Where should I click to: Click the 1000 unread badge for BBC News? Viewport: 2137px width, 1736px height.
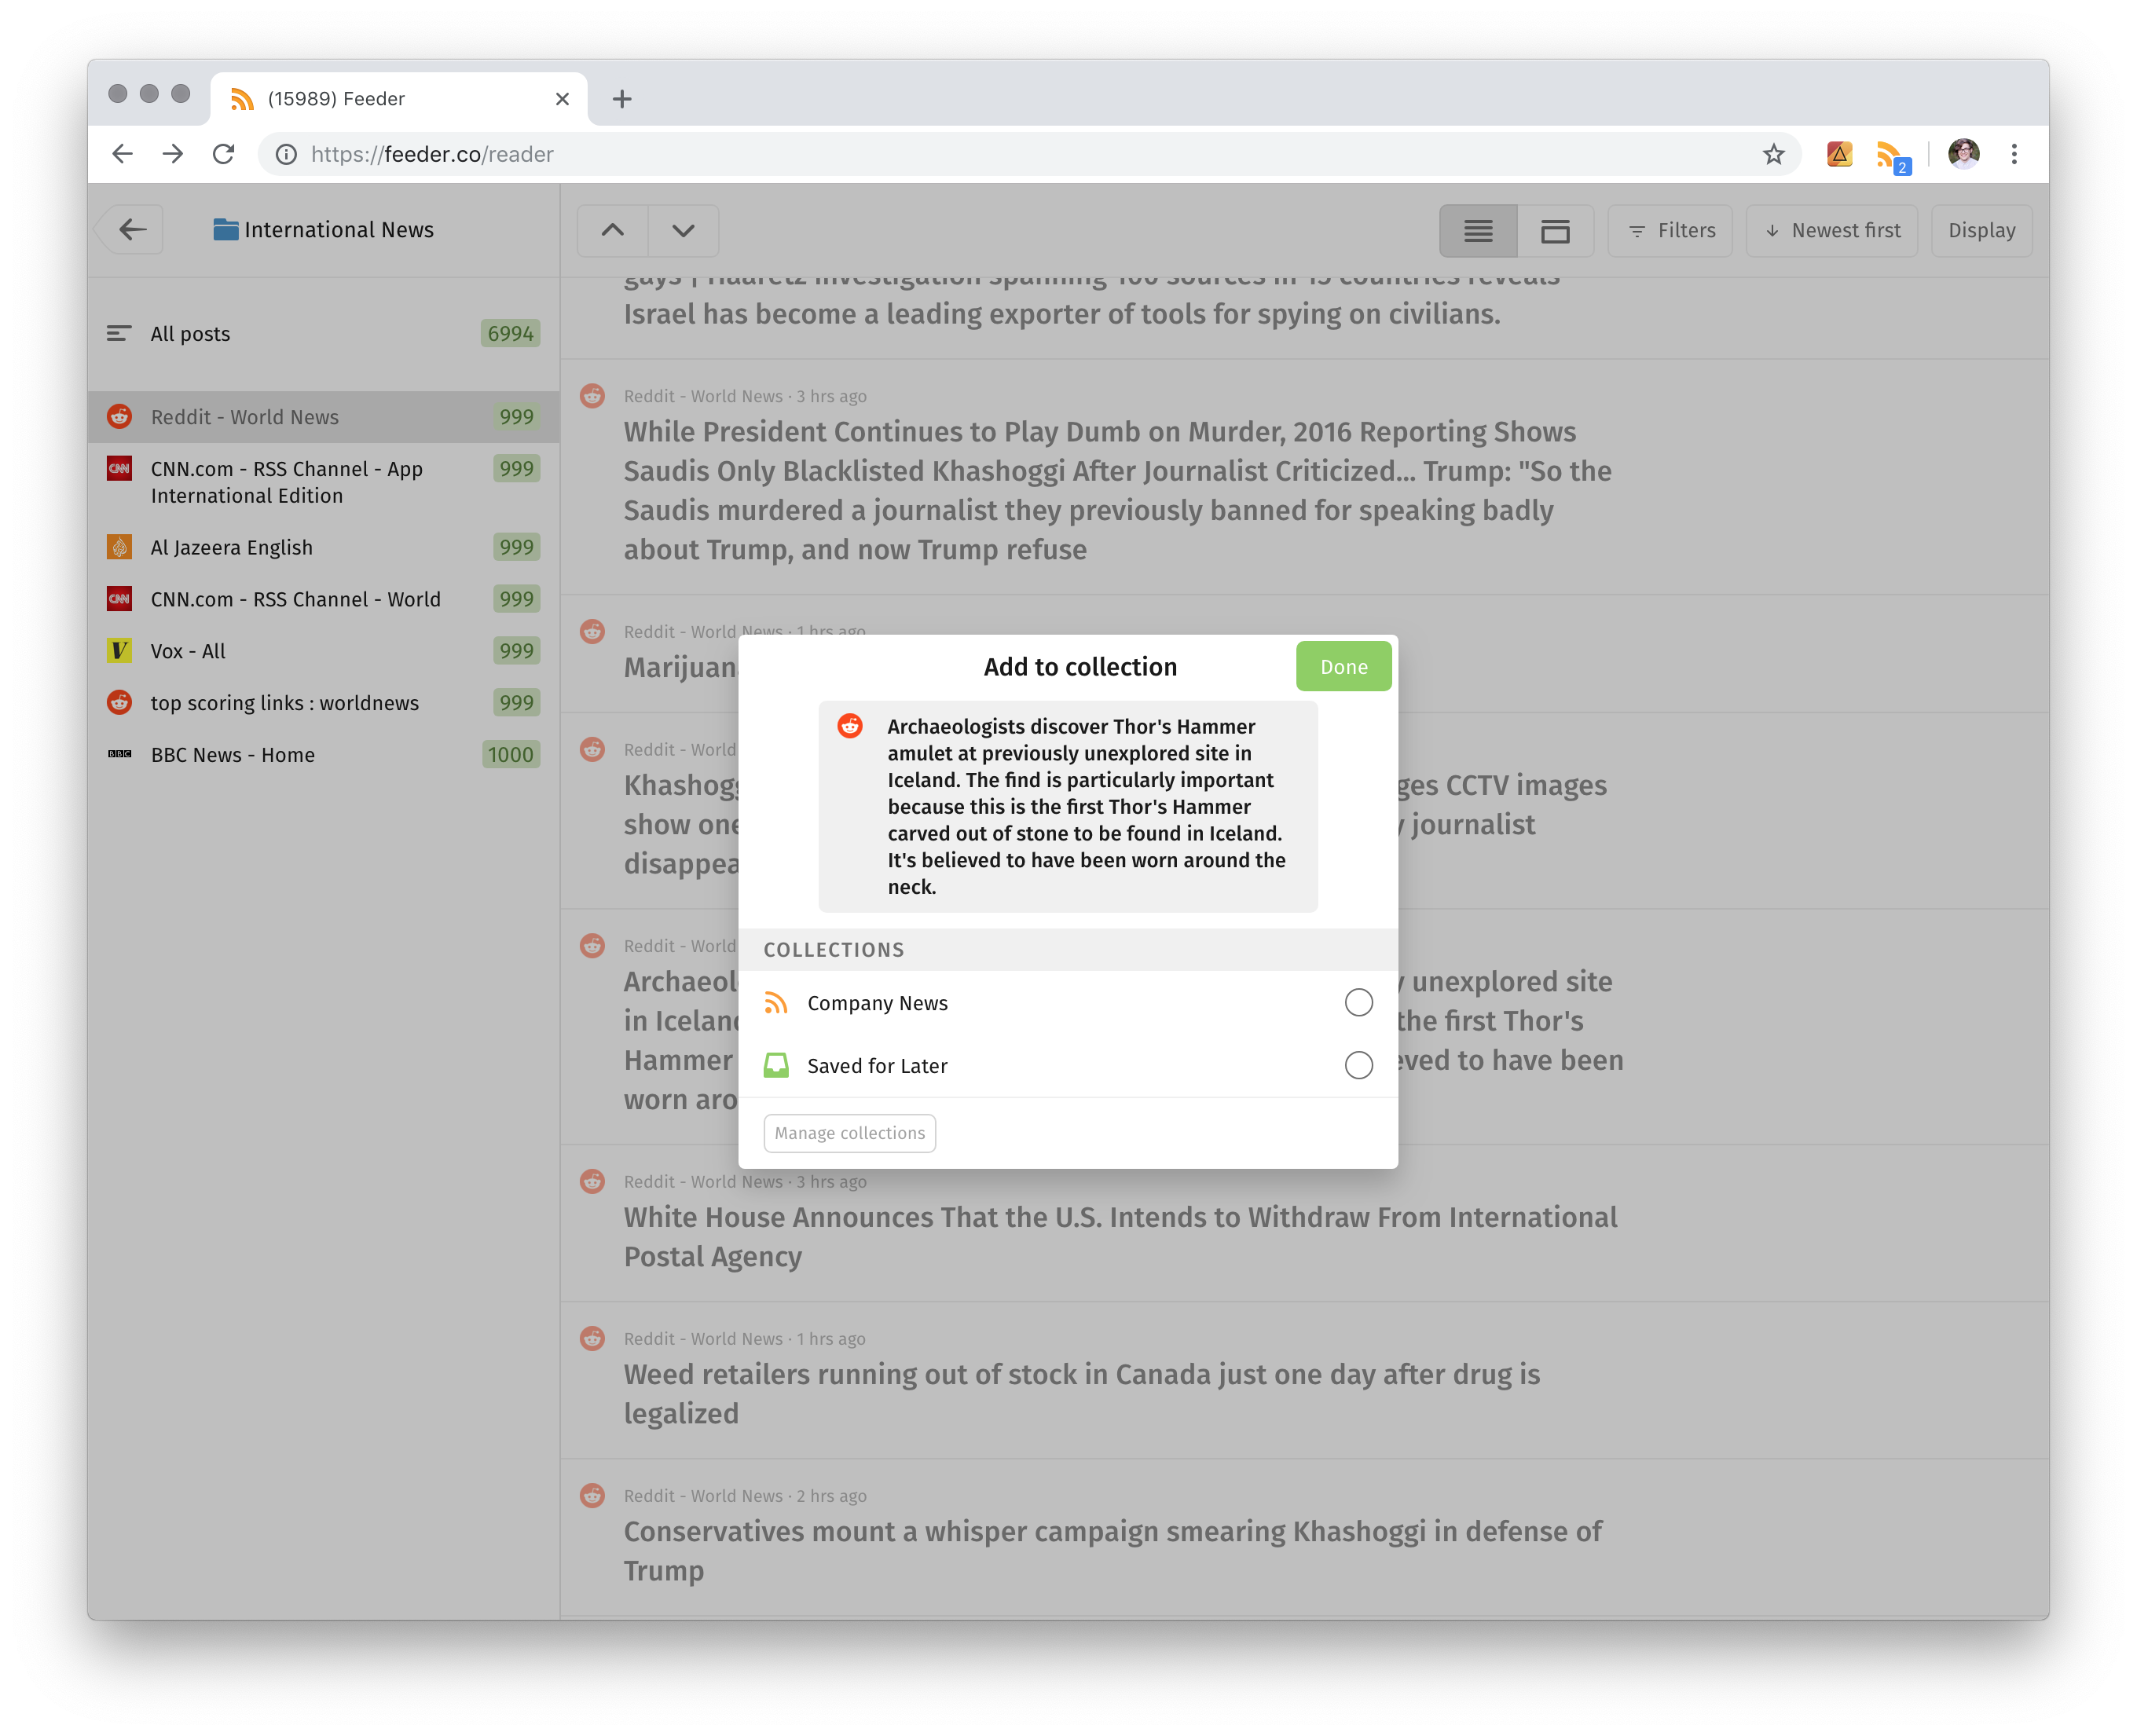click(x=510, y=755)
